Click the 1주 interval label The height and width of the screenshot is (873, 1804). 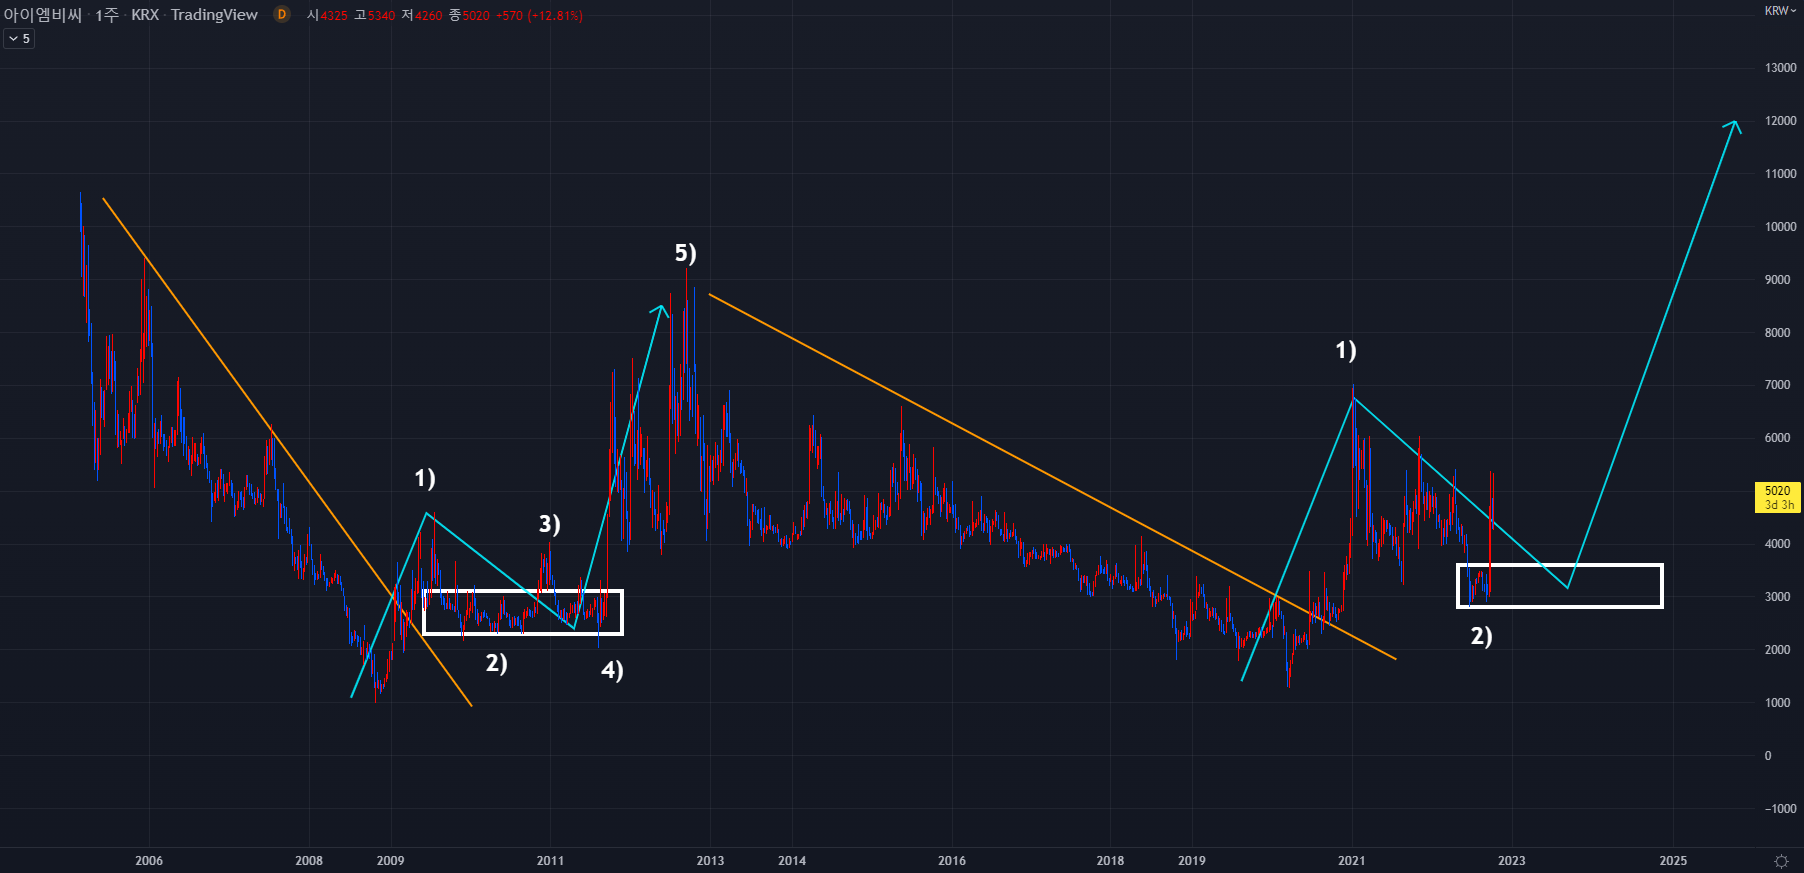coord(107,15)
